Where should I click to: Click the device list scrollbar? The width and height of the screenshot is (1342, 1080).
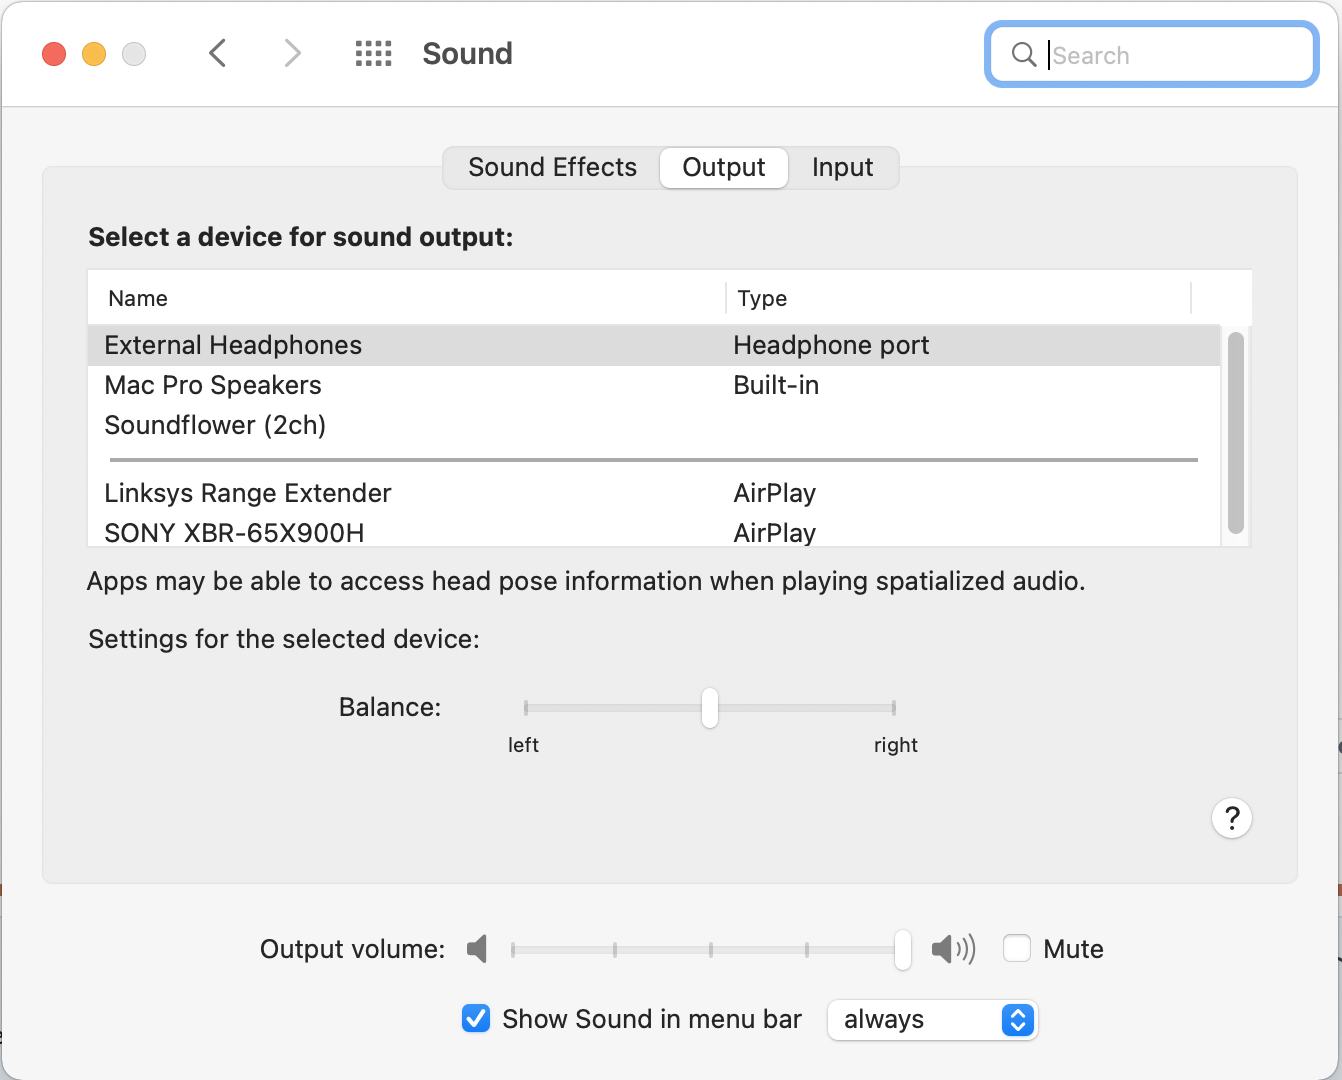(1236, 432)
